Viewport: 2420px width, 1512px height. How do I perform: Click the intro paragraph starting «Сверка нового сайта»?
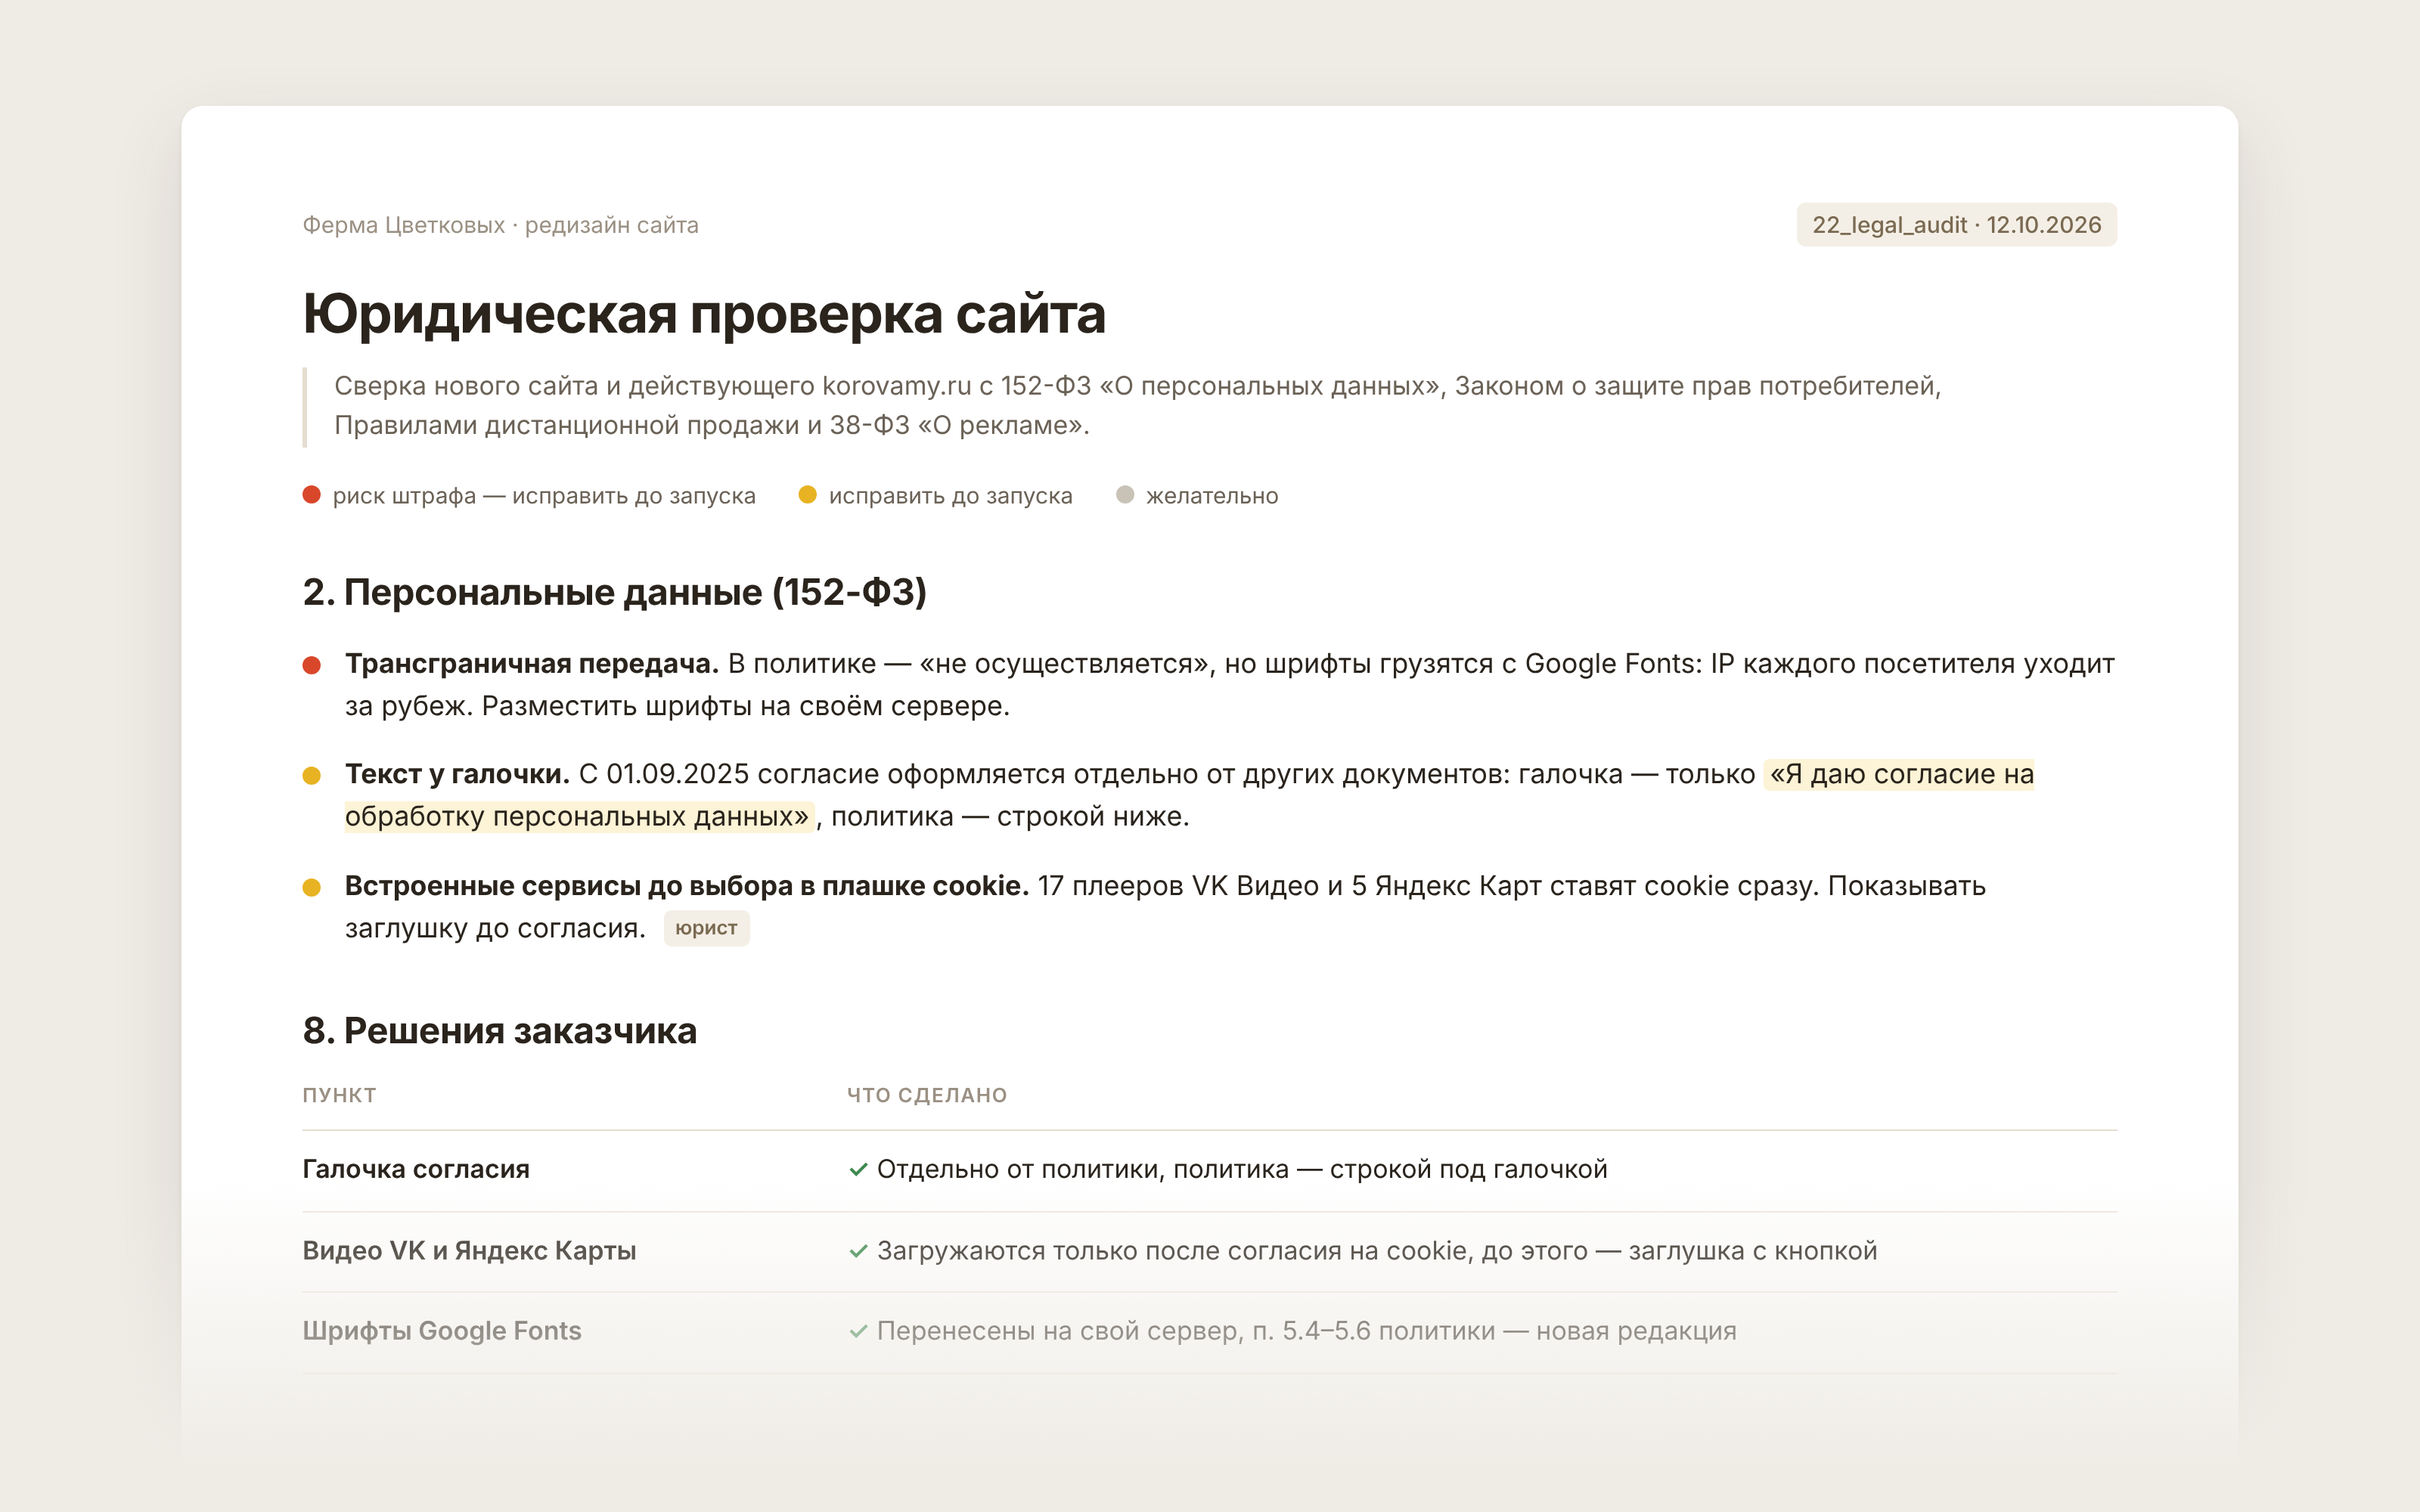(x=1137, y=405)
